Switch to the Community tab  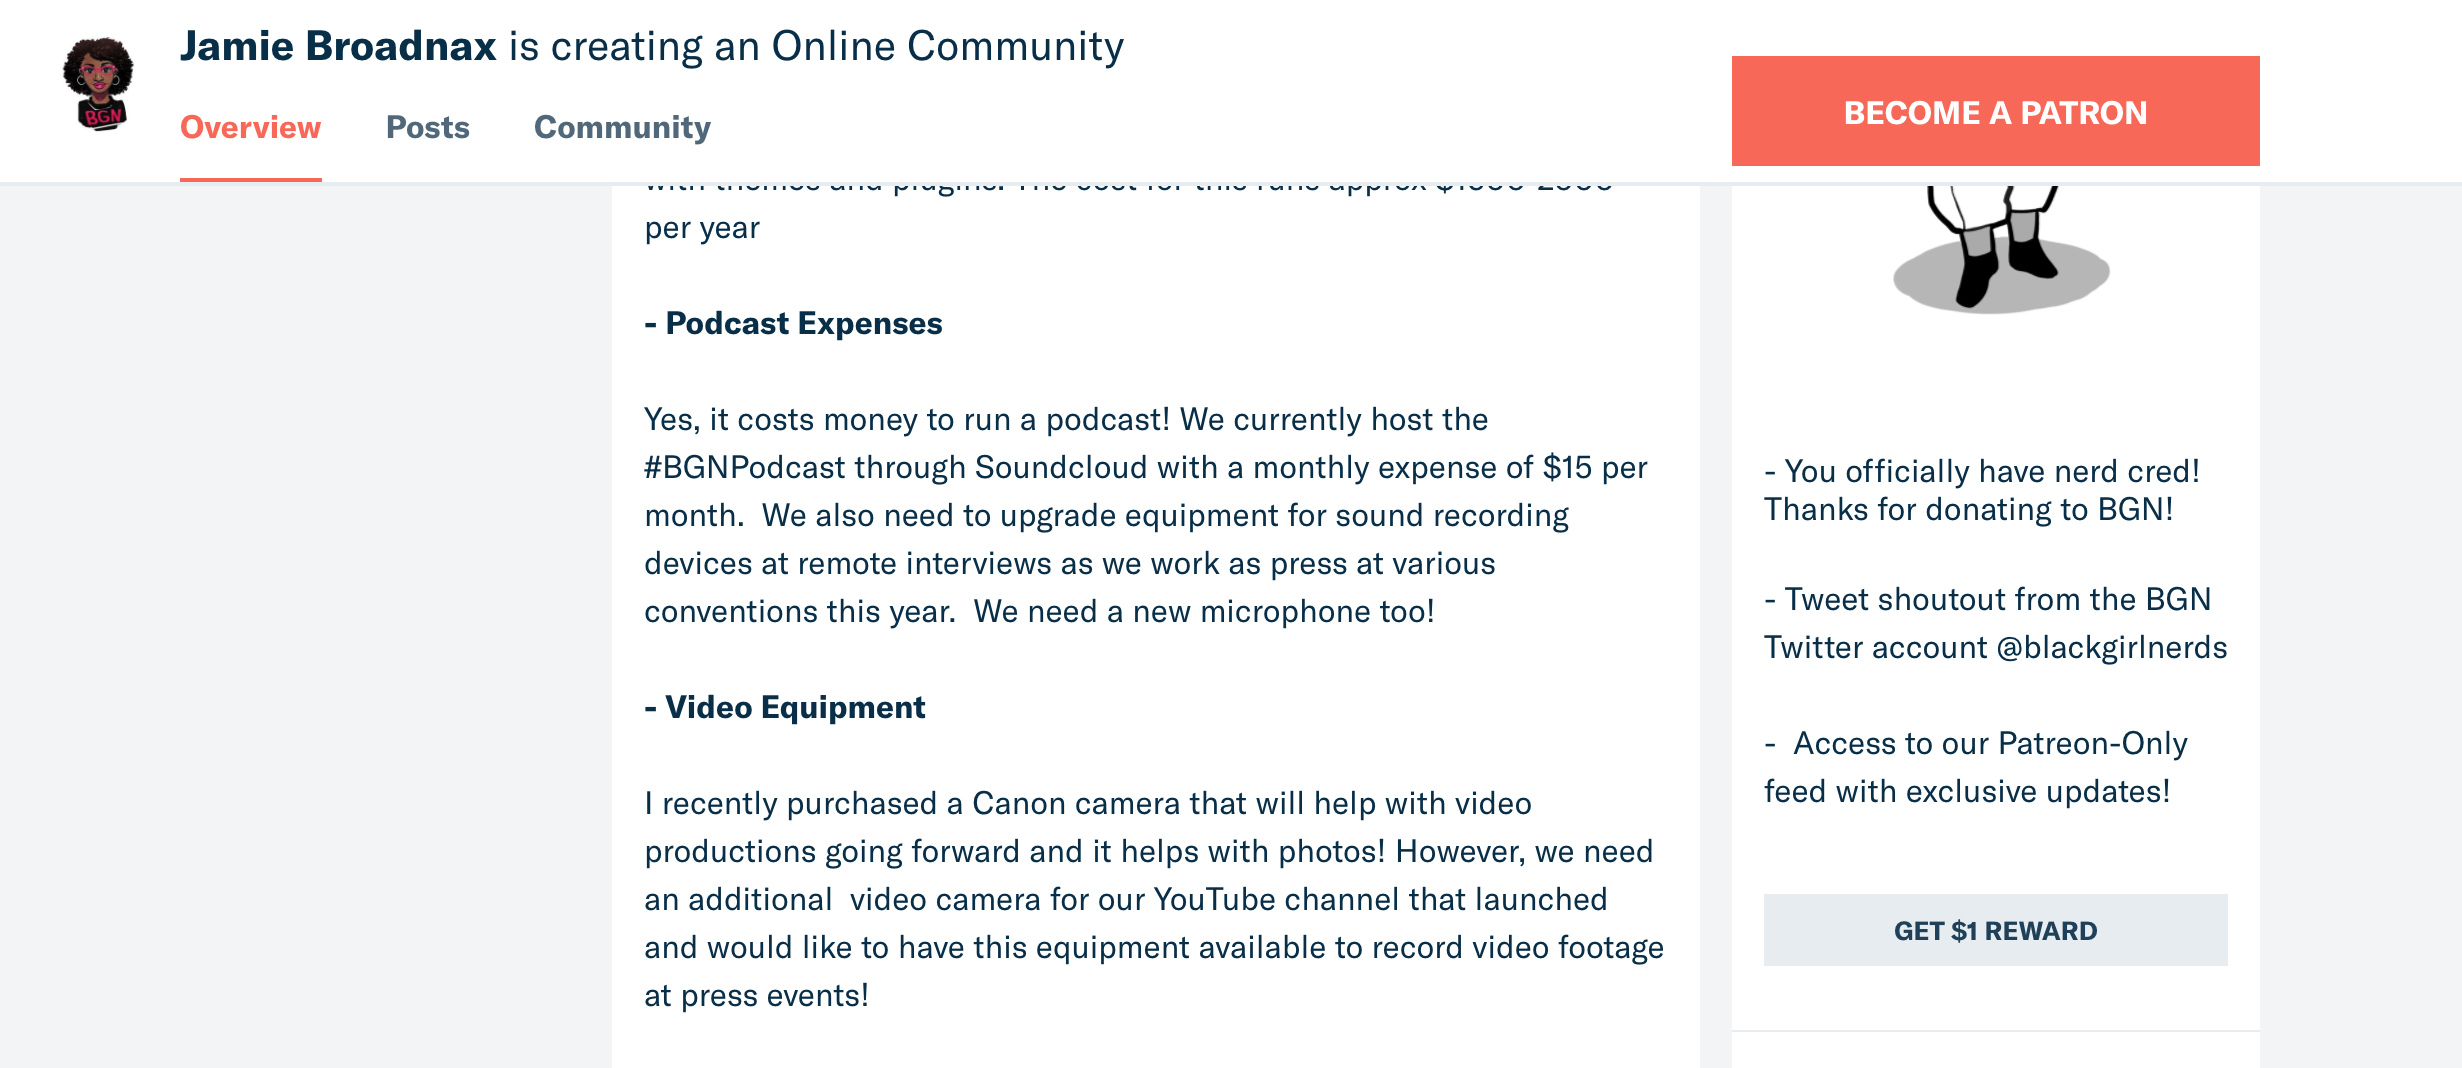point(622,127)
